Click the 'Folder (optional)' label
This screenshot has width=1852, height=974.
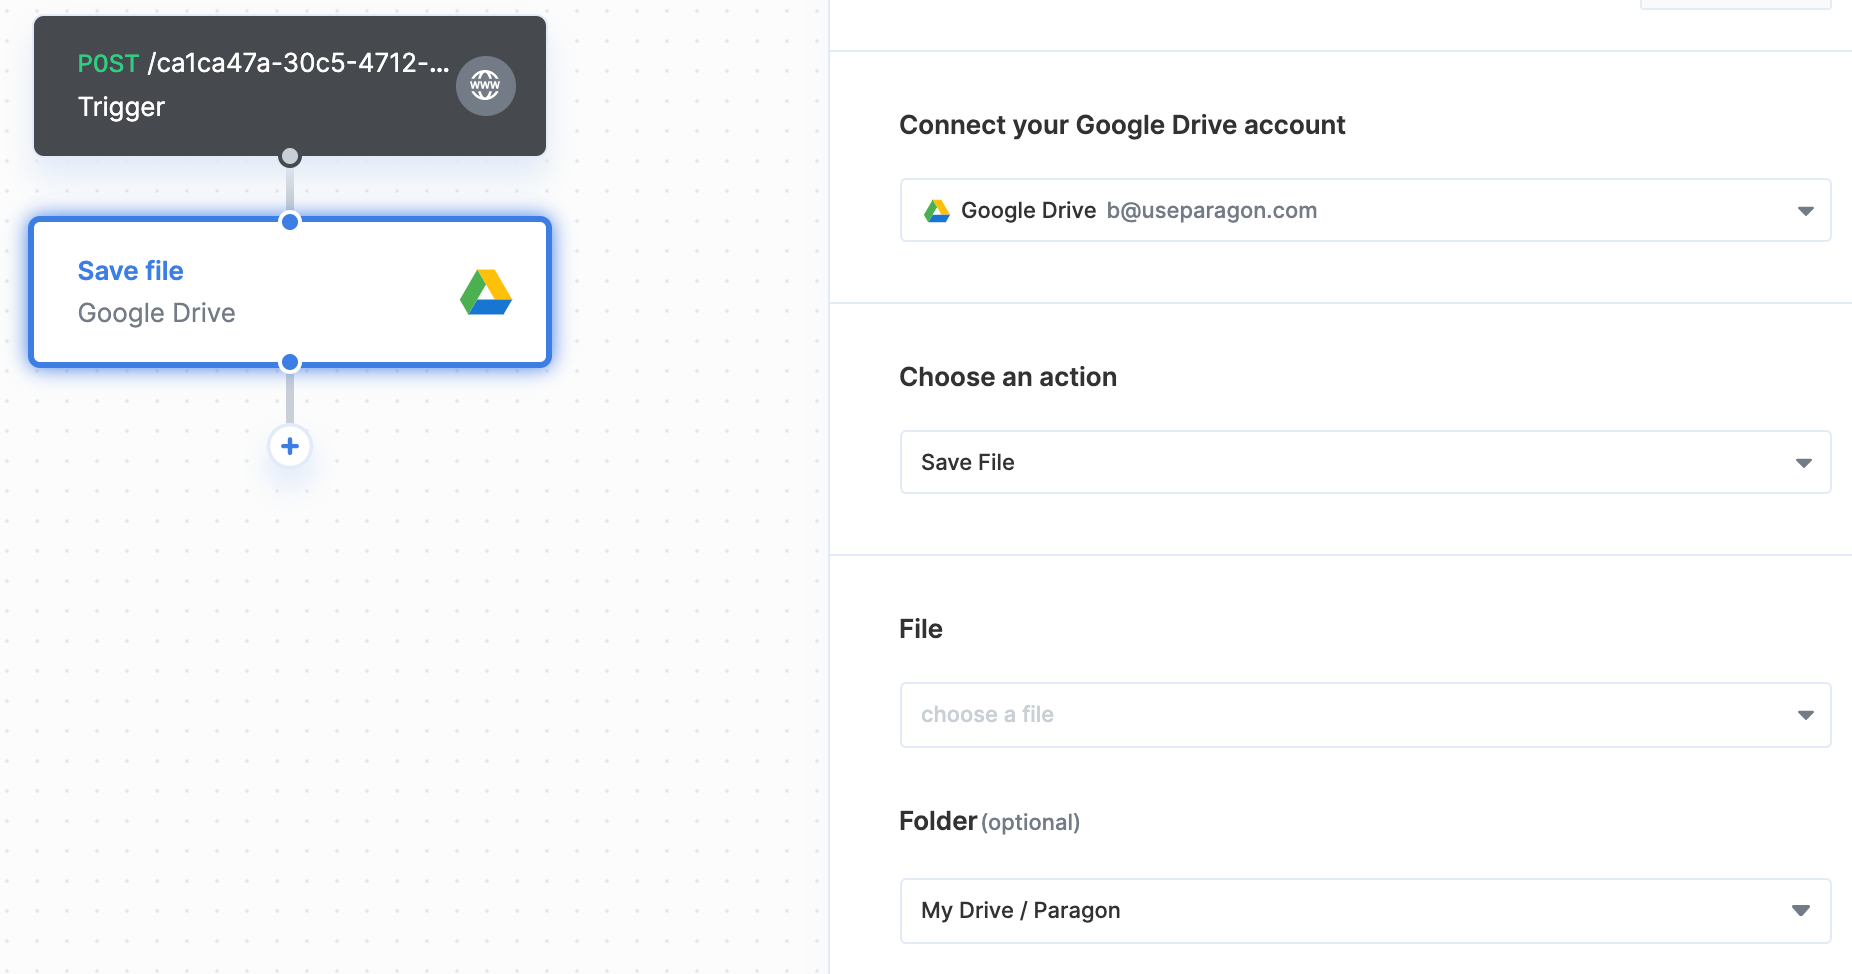989,822
